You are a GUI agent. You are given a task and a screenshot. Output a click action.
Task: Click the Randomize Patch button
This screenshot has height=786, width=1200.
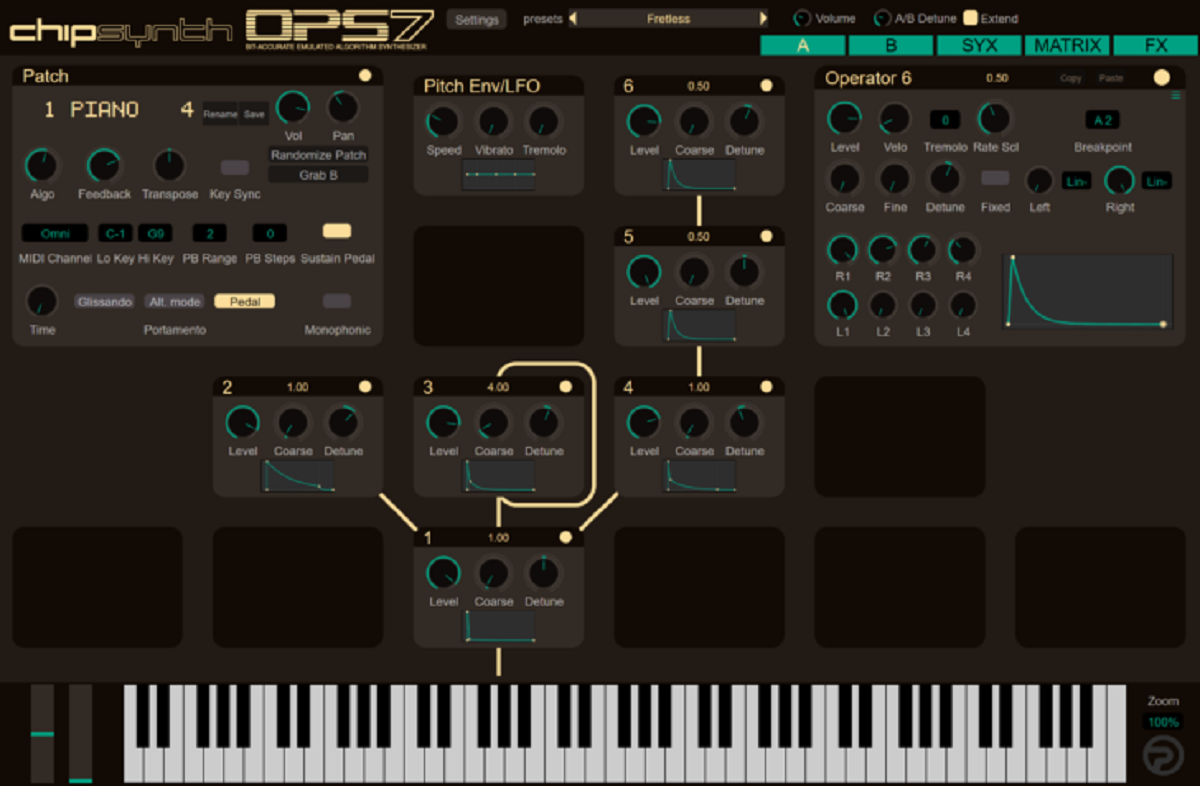pos(318,155)
